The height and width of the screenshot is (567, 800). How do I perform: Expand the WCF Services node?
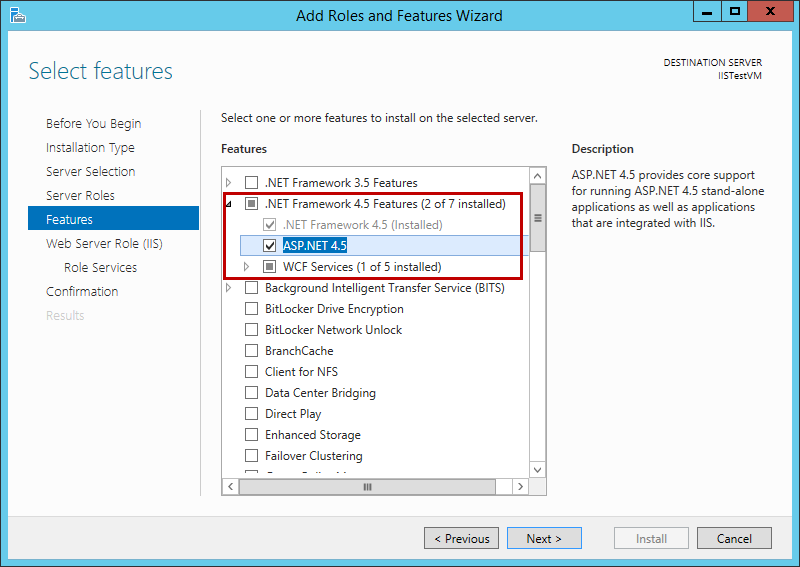pyautogui.click(x=247, y=267)
